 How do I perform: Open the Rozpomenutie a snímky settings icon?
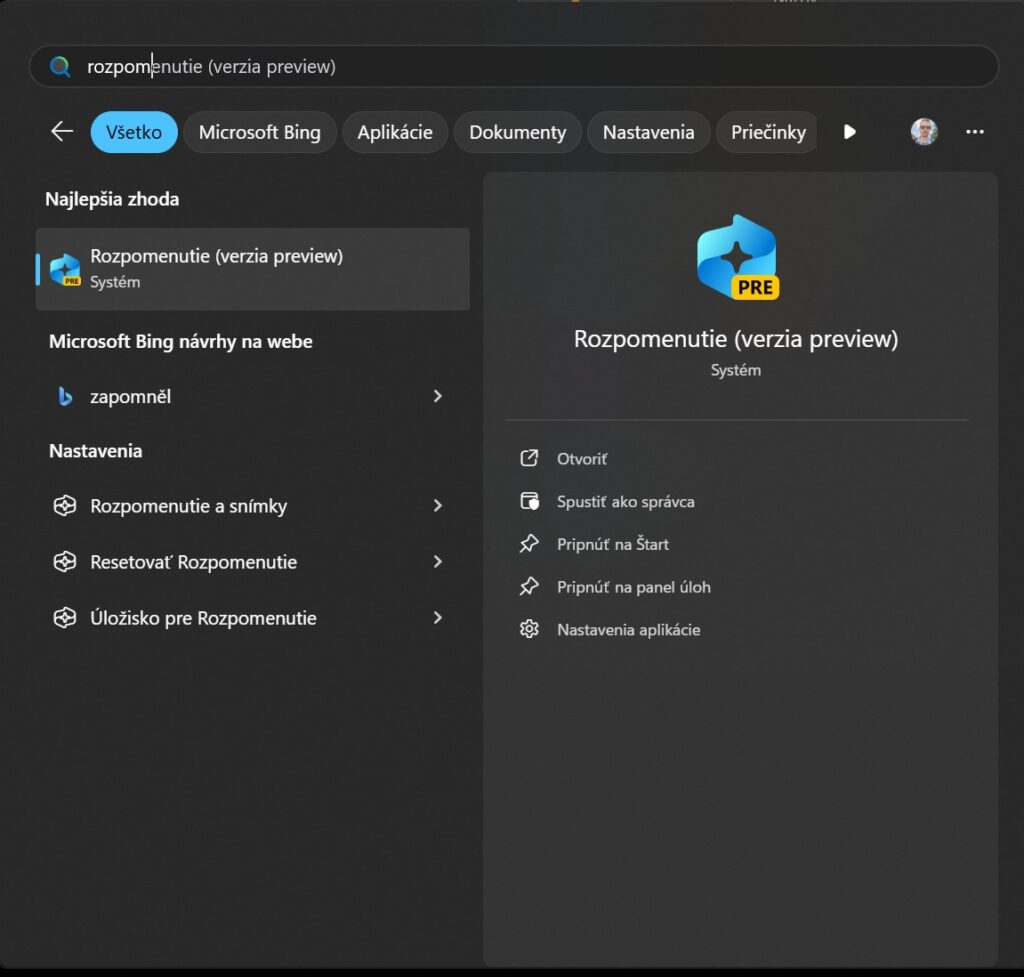pos(64,506)
